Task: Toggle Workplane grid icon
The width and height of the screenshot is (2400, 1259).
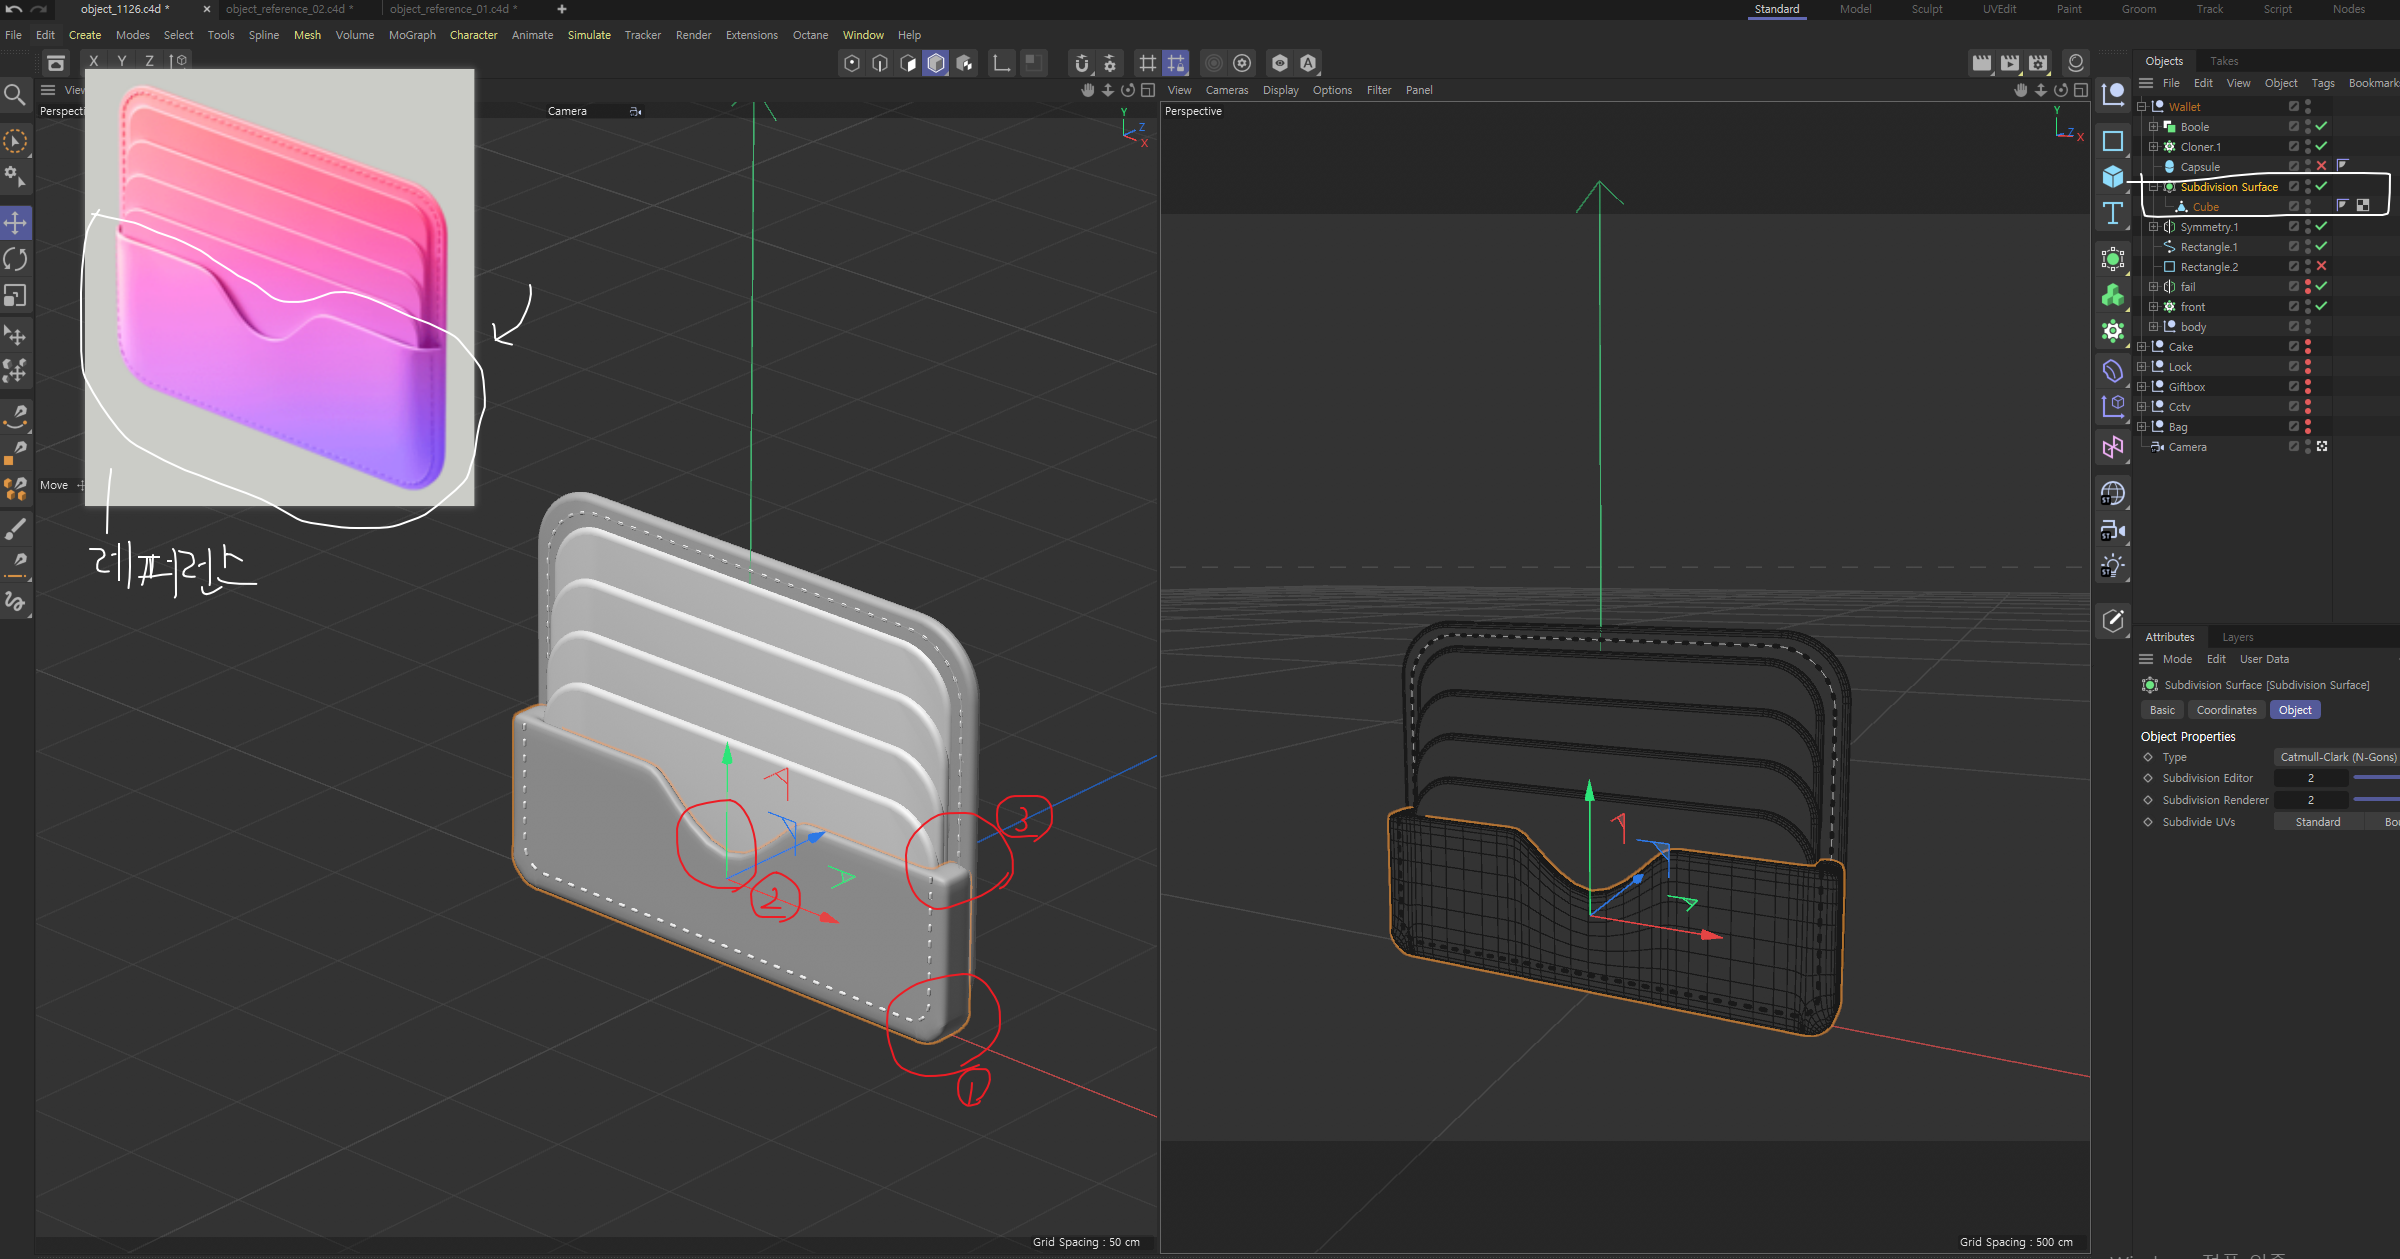Action: [1148, 63]
